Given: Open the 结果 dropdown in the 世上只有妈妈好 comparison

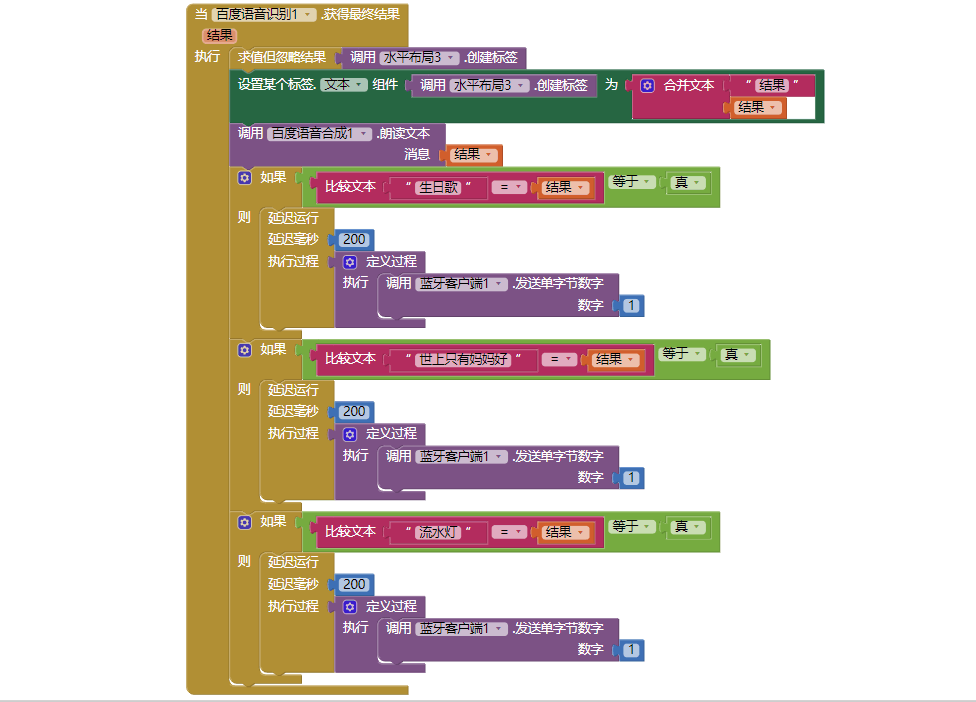Looking at the screenshot, I should point(615,360).
